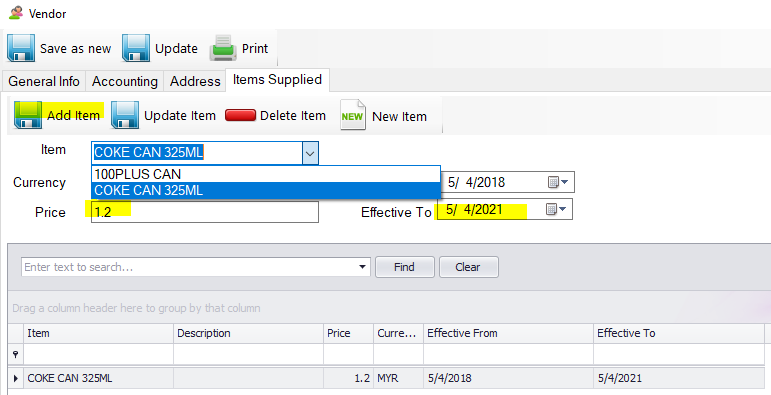The height and width of the screenshot is (395, 771).
Task: Click the Update Item label
Action: pos(180,116)
